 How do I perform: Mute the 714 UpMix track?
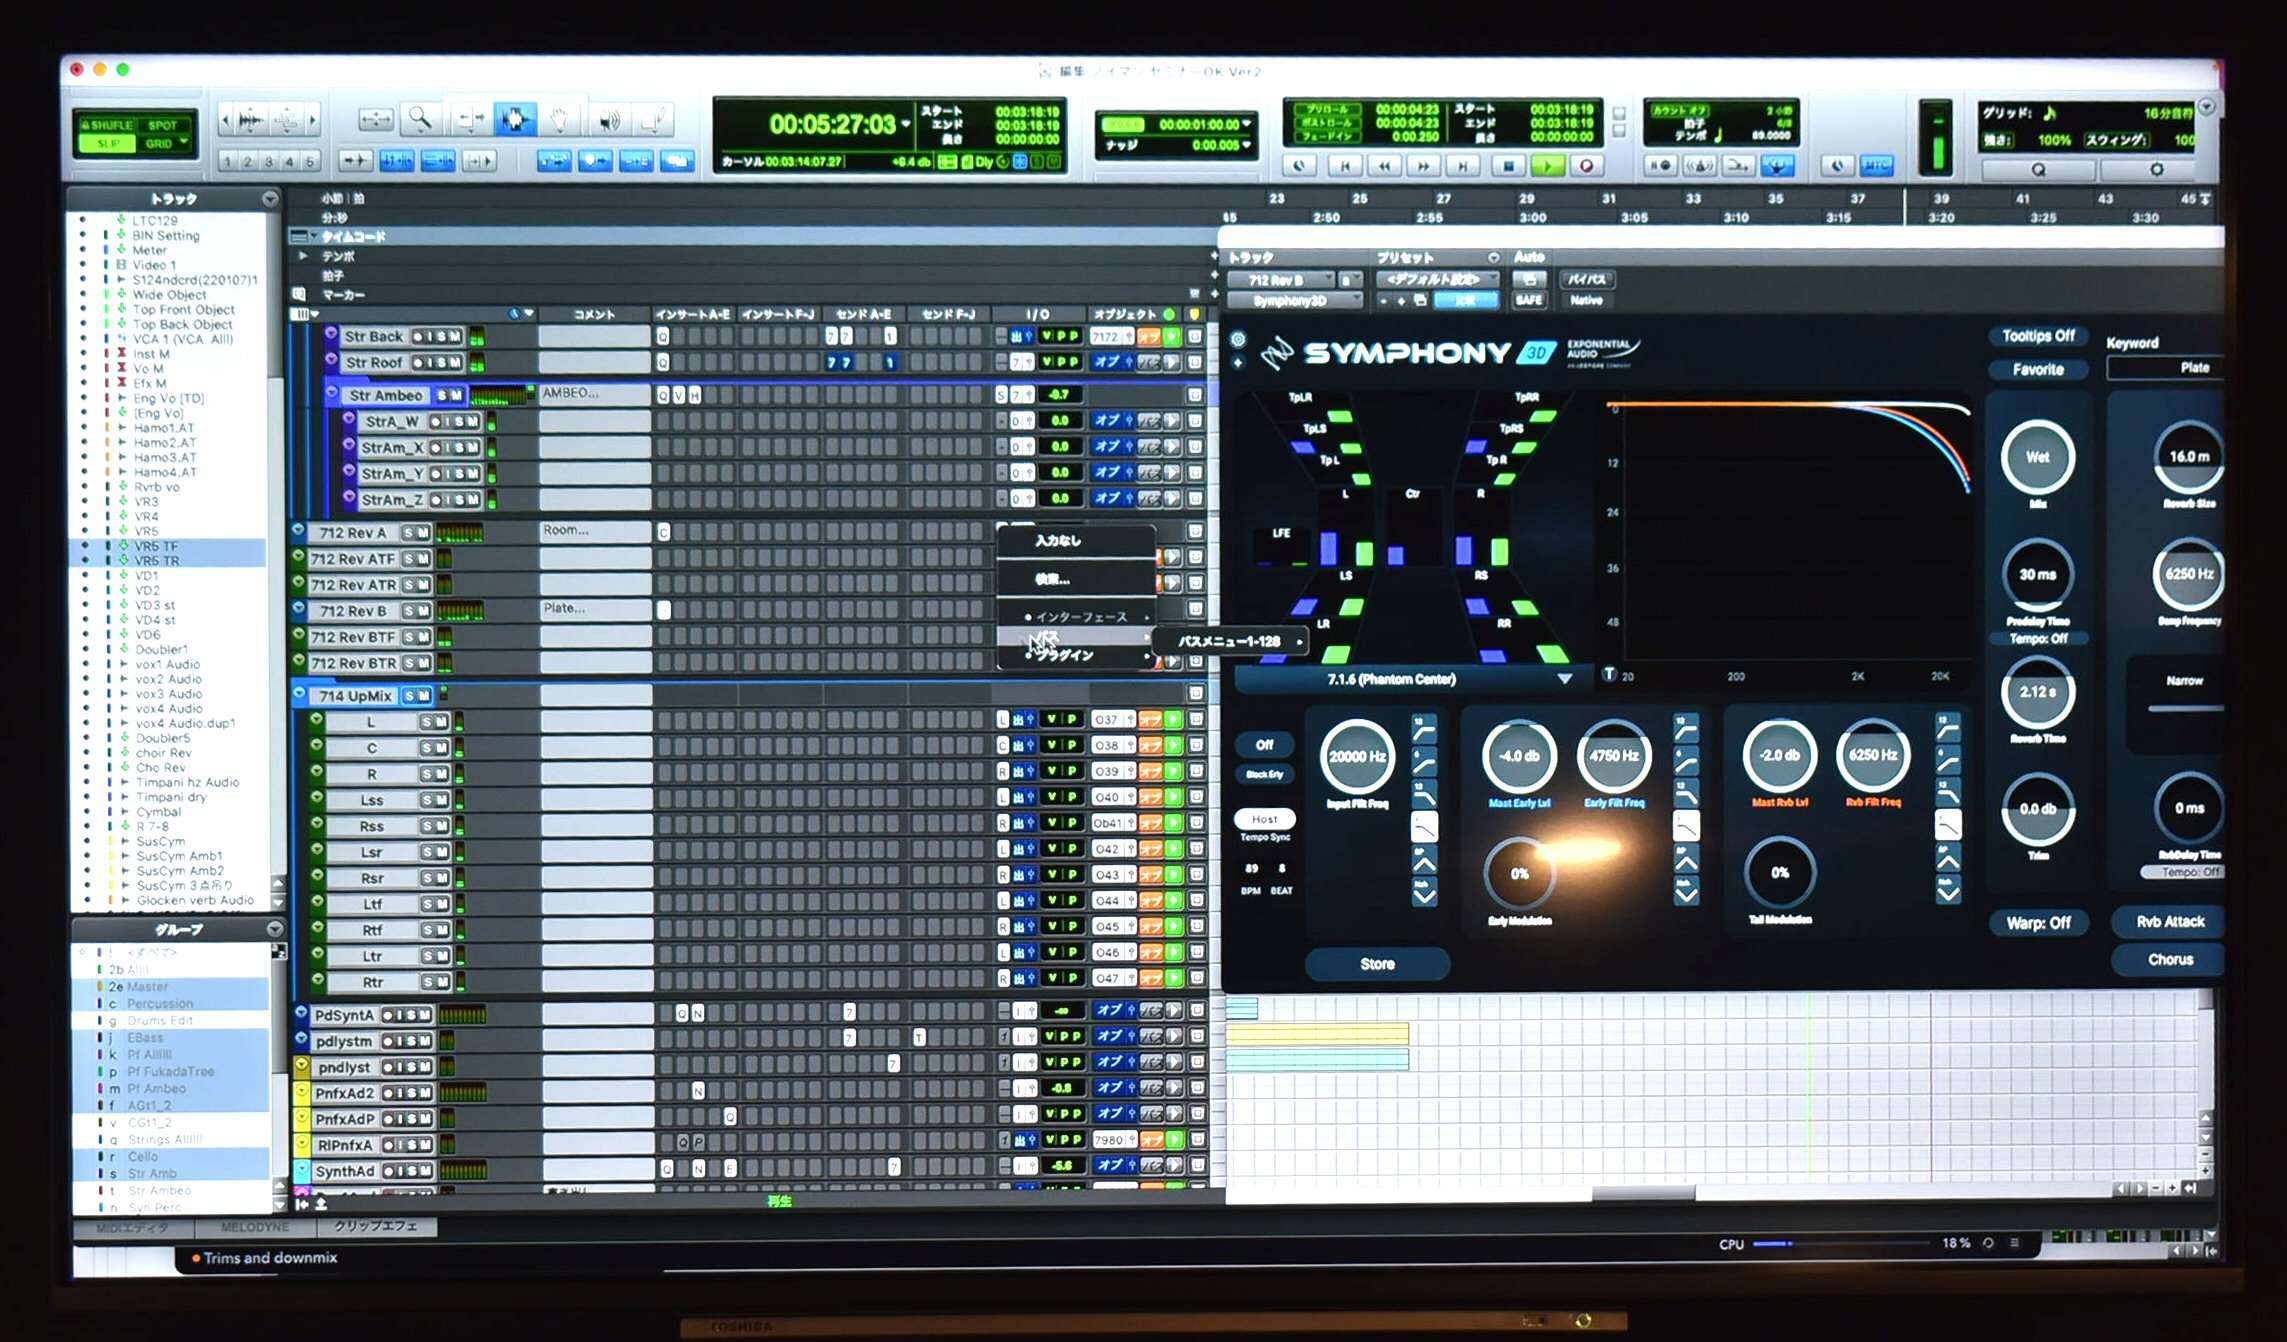click(x=425, y=695)
